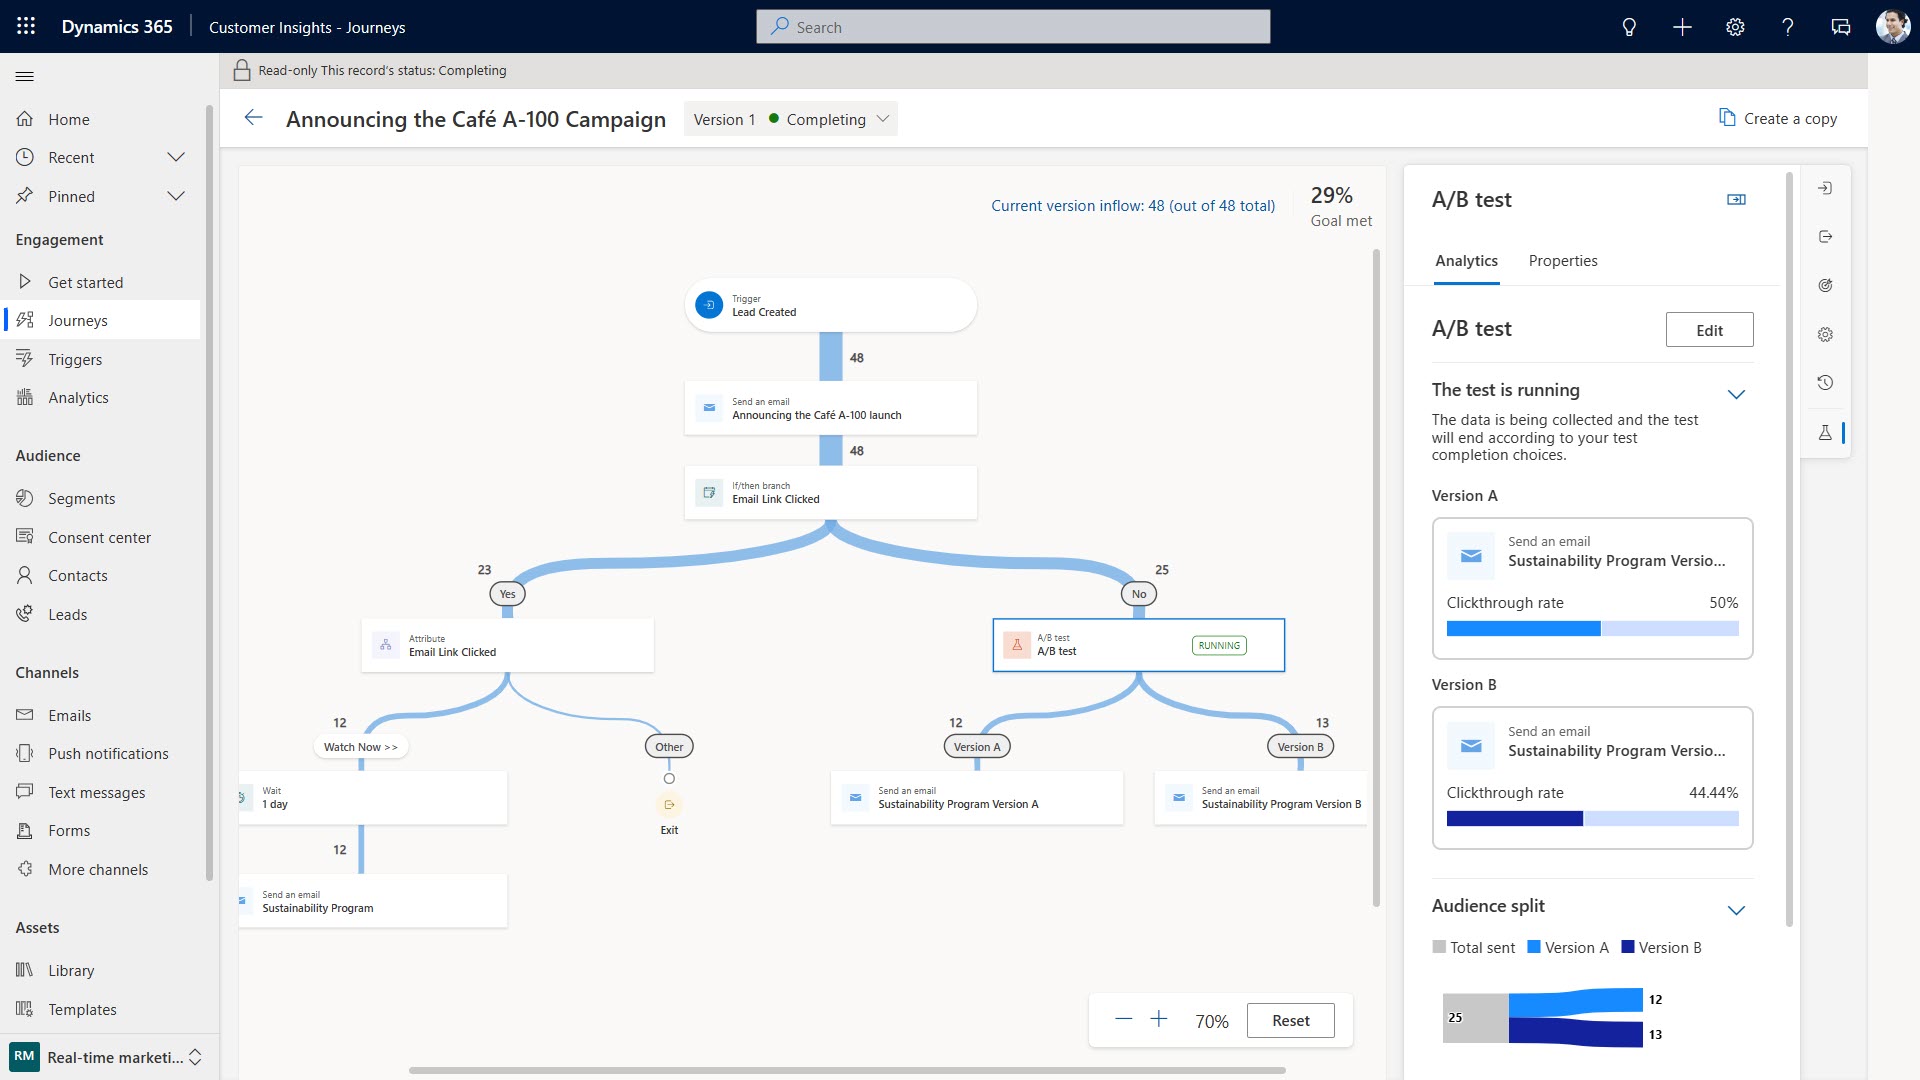Click Create a copy of the journey
This screenshot has height=1080, width=1920.
[x=1778, y=118]
